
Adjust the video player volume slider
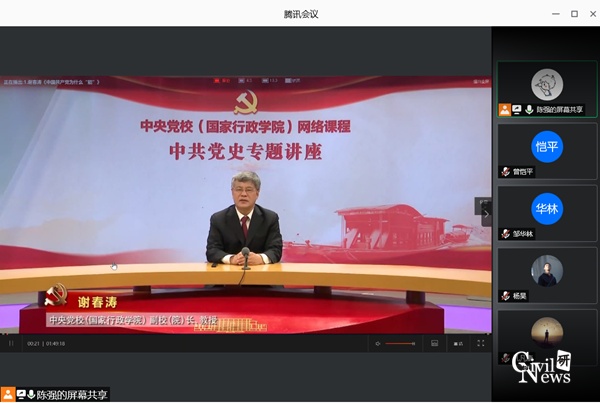(x=401, y=343)
